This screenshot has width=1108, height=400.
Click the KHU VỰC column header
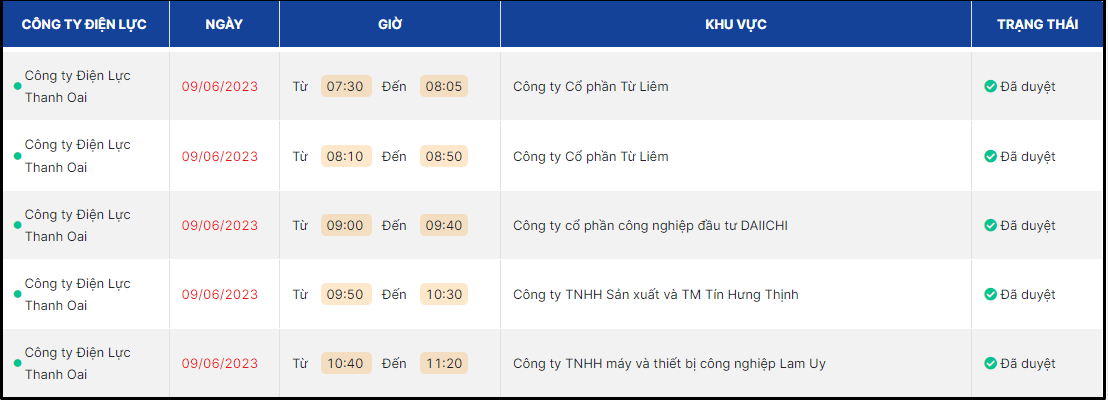pos(736,24)
